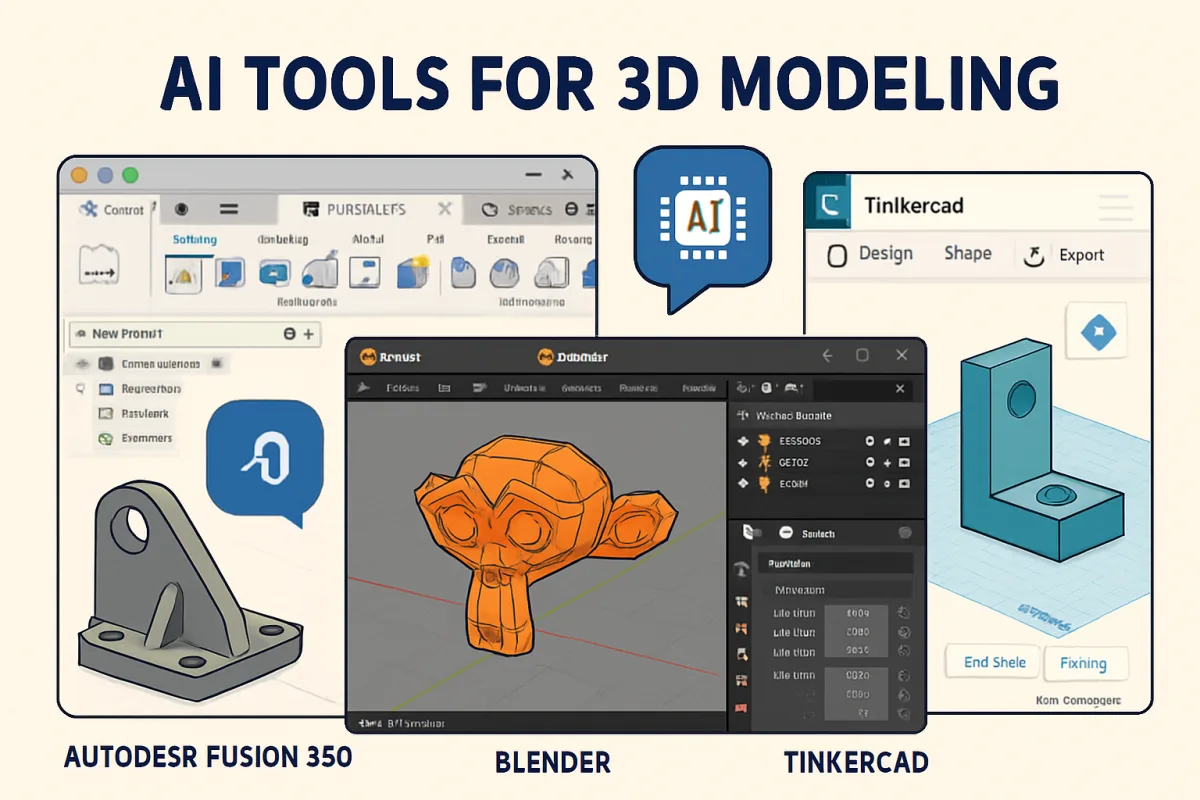Toggle the circle visibility dot for EESSOOS
1200x800 pixels.
[x=870, y=441]
